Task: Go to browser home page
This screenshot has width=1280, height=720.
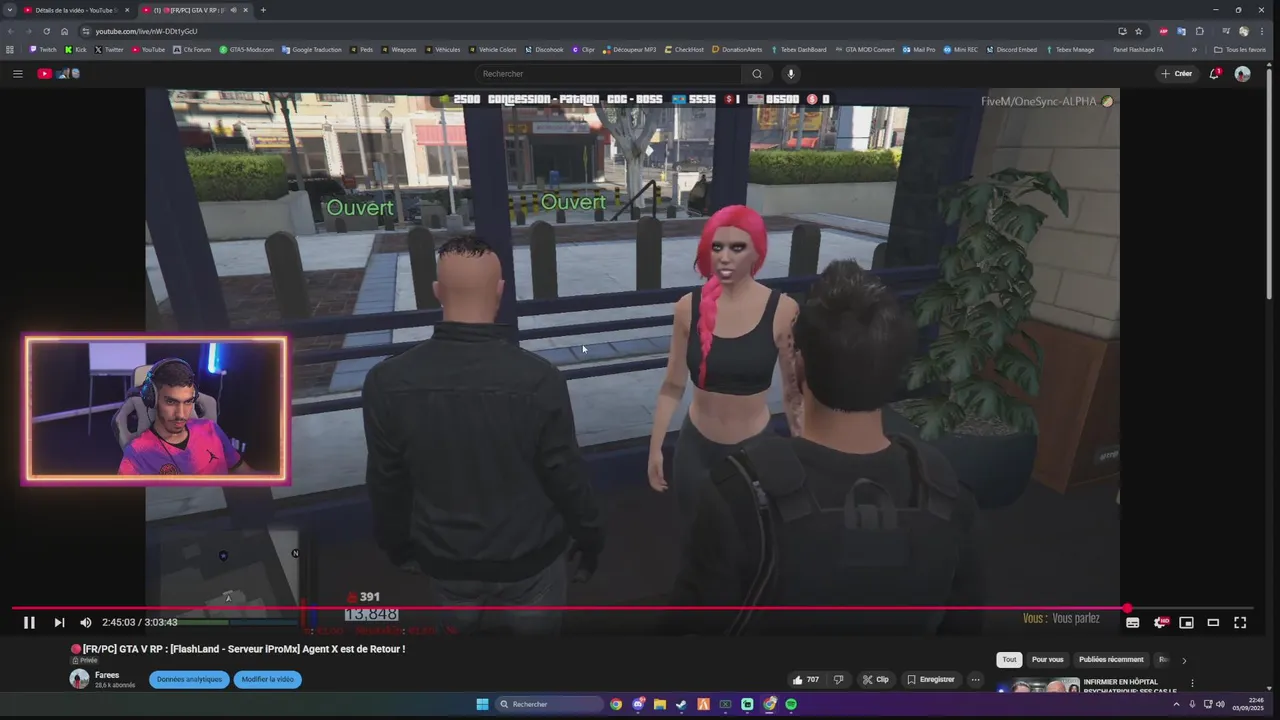Action: coord(64,31)
